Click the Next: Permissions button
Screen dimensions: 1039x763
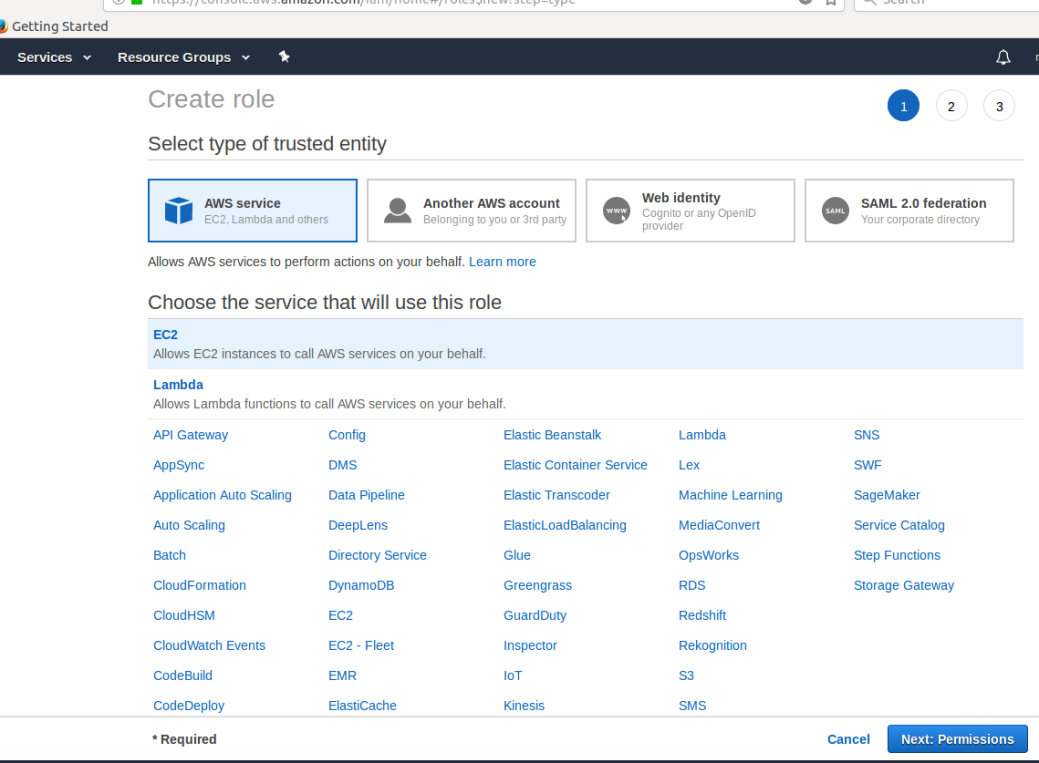(957, 739)
